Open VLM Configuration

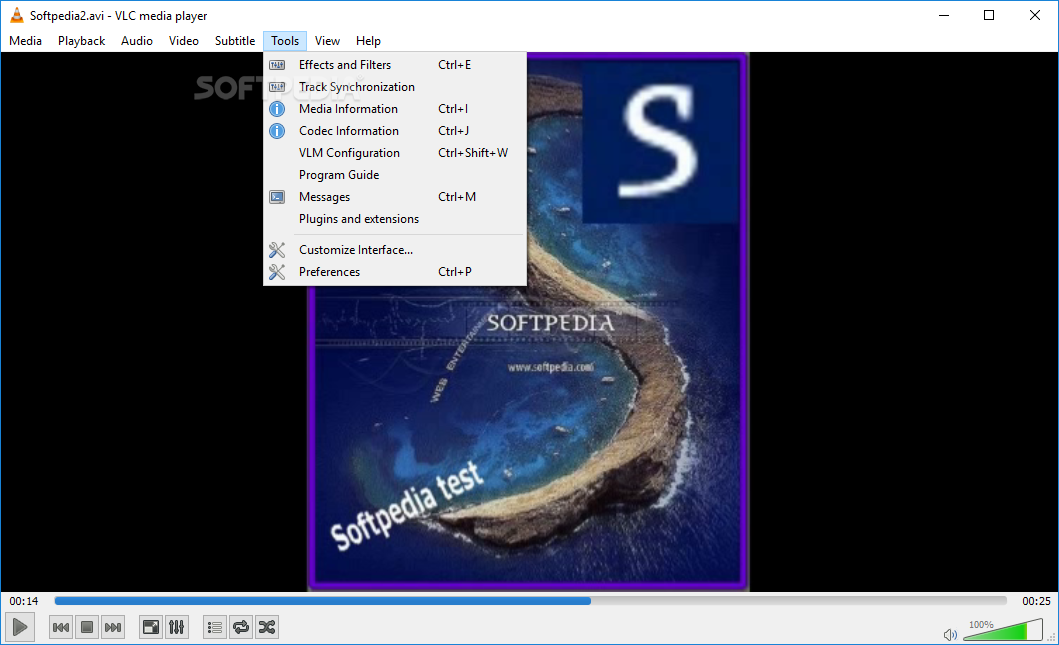(x=394, y=153)
